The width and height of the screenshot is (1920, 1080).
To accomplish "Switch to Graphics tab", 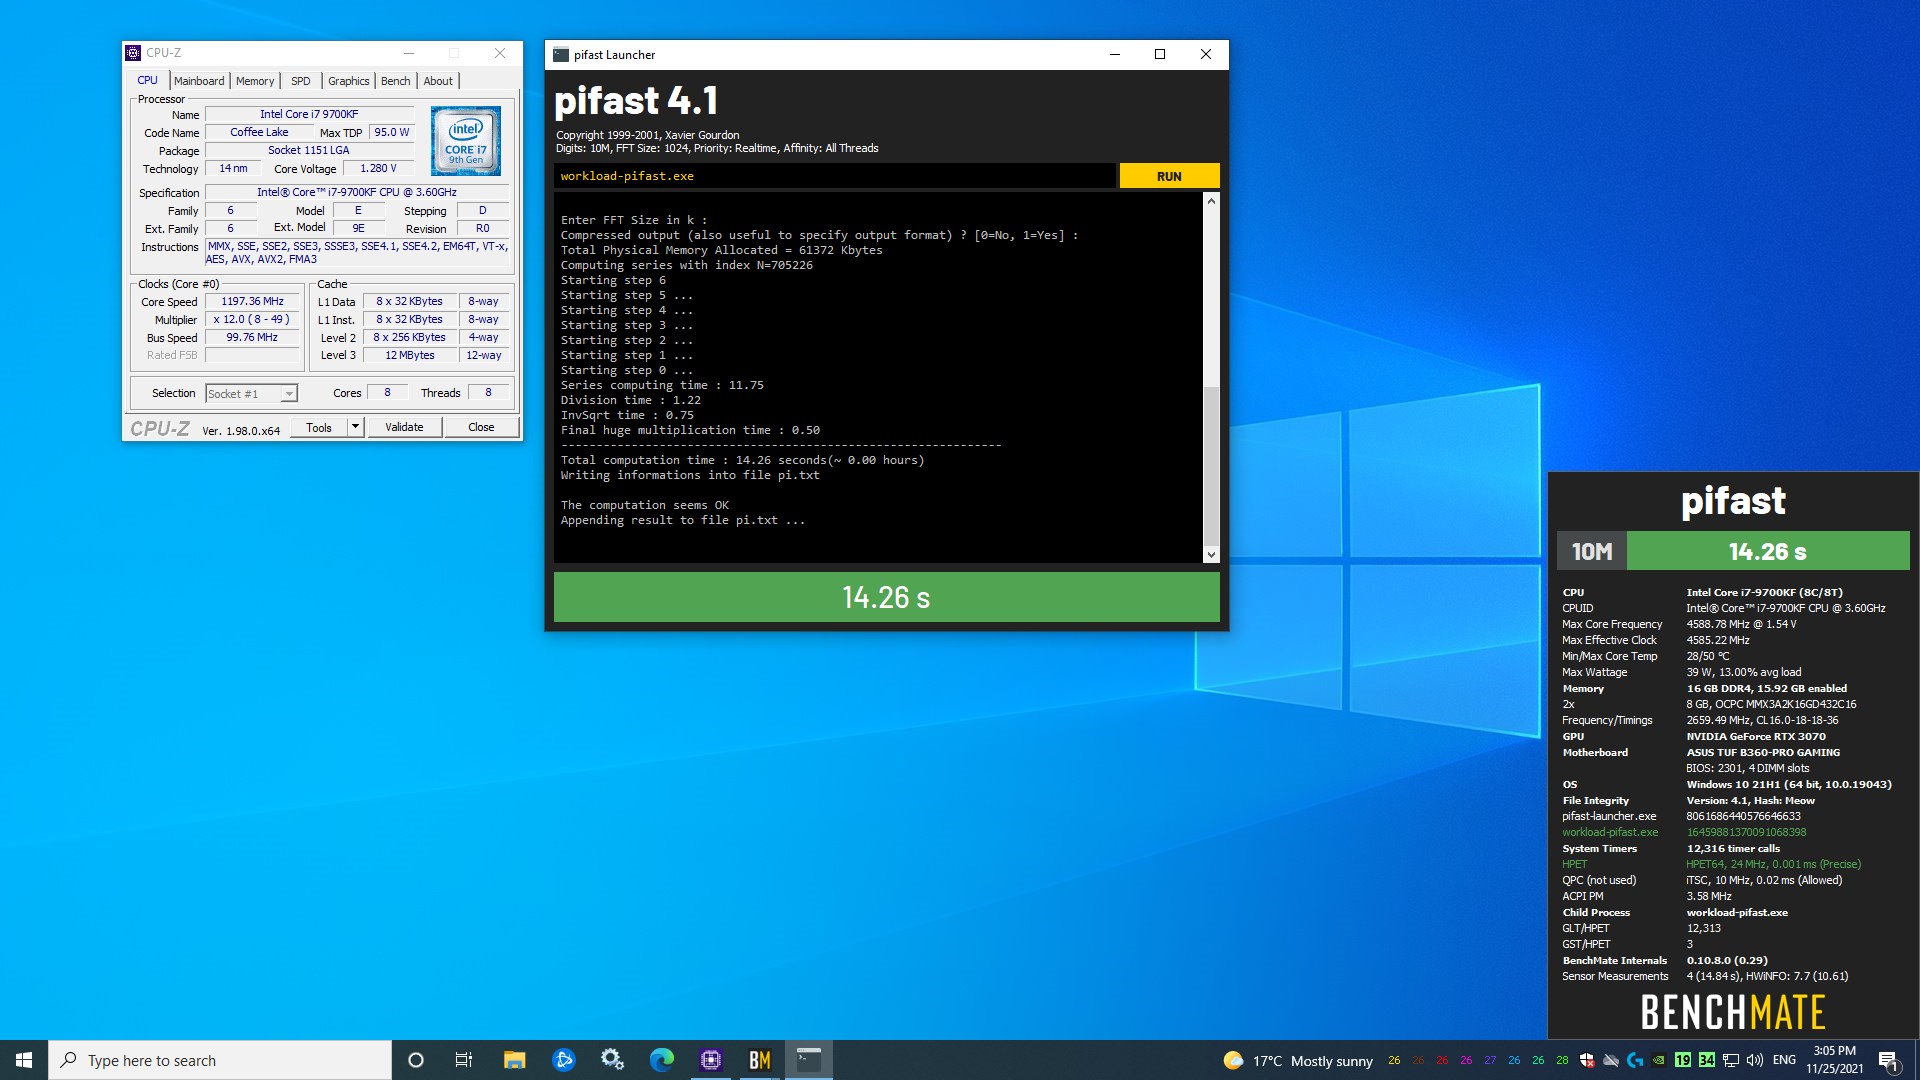I will point(349,81).
